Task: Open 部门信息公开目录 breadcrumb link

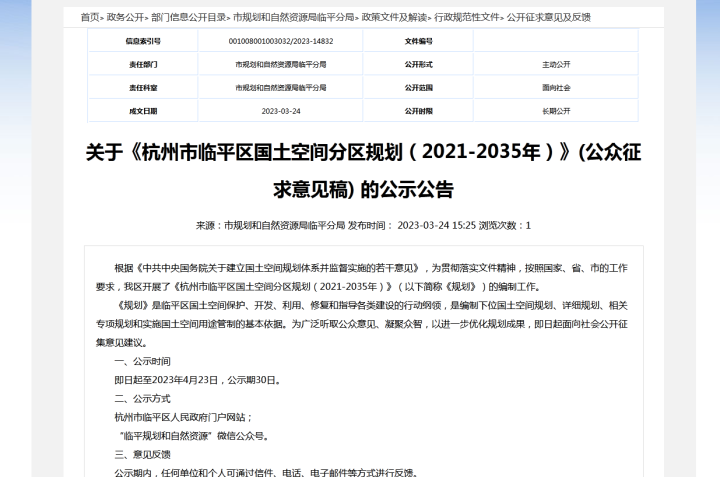Action: click(188, 17)
